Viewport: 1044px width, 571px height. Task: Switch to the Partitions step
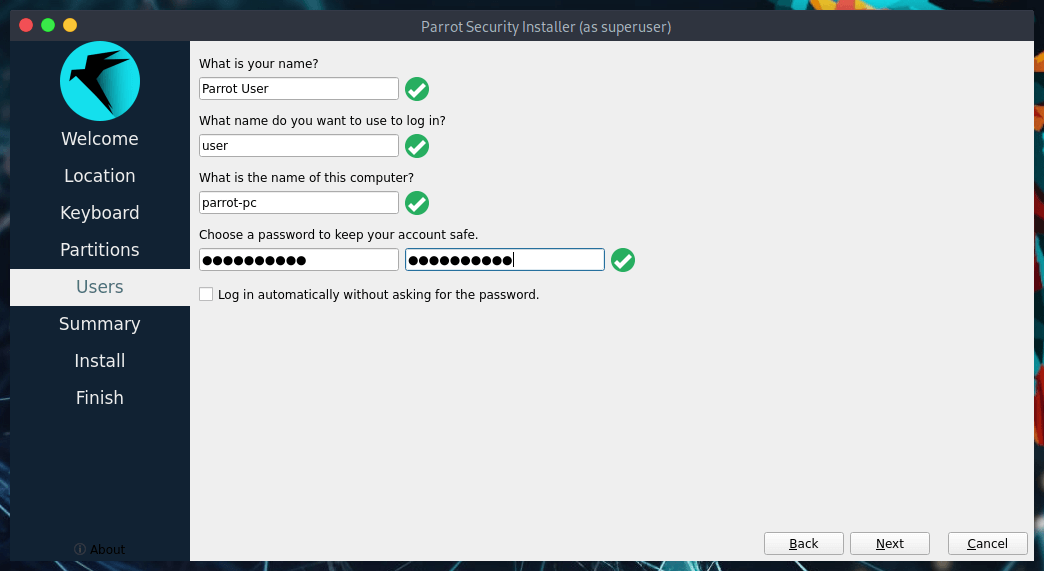coord(100,250)
